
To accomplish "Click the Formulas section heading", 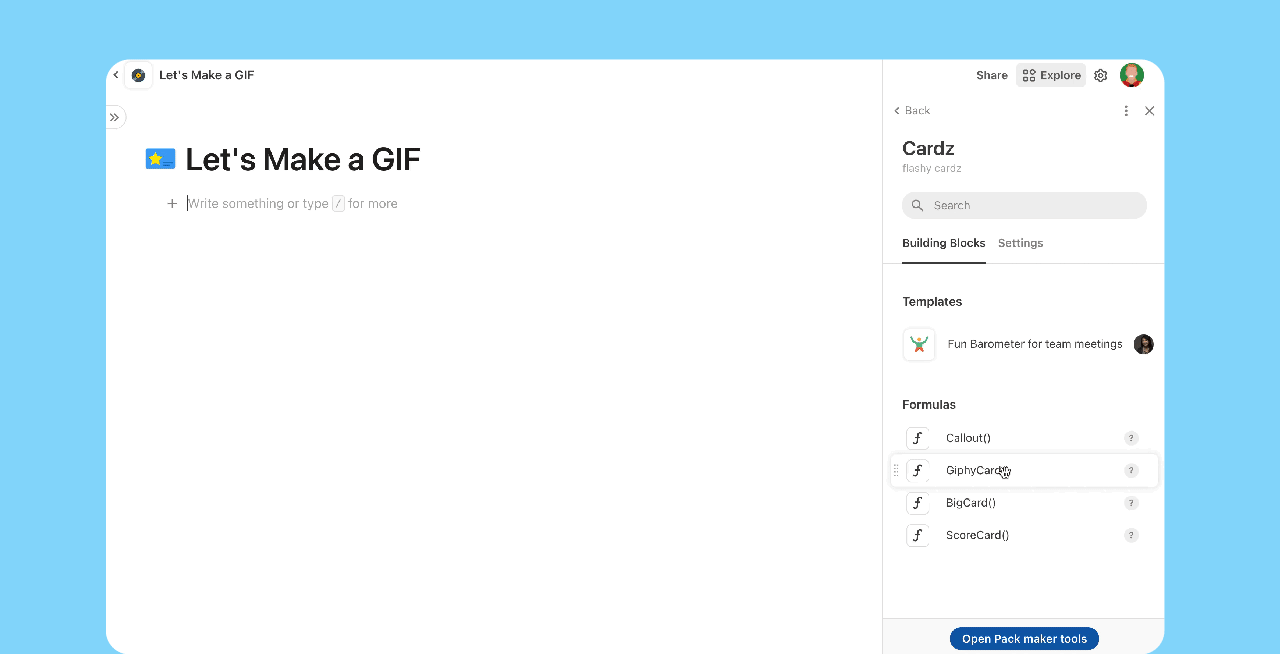I will [929, 405].
